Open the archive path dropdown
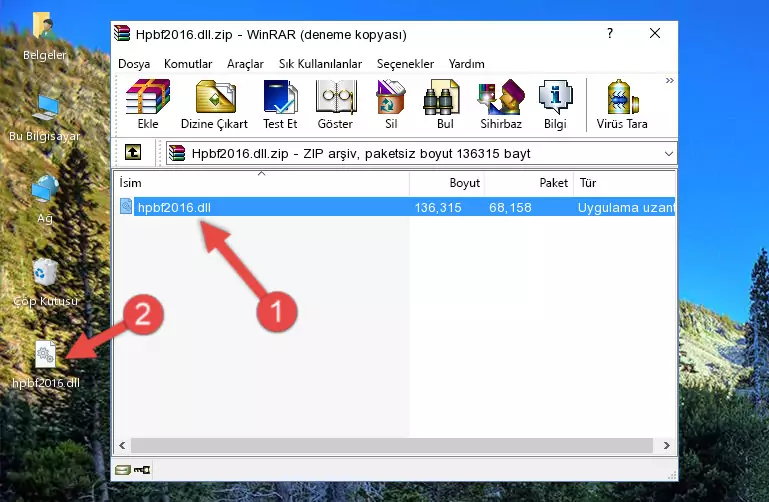 668,153
